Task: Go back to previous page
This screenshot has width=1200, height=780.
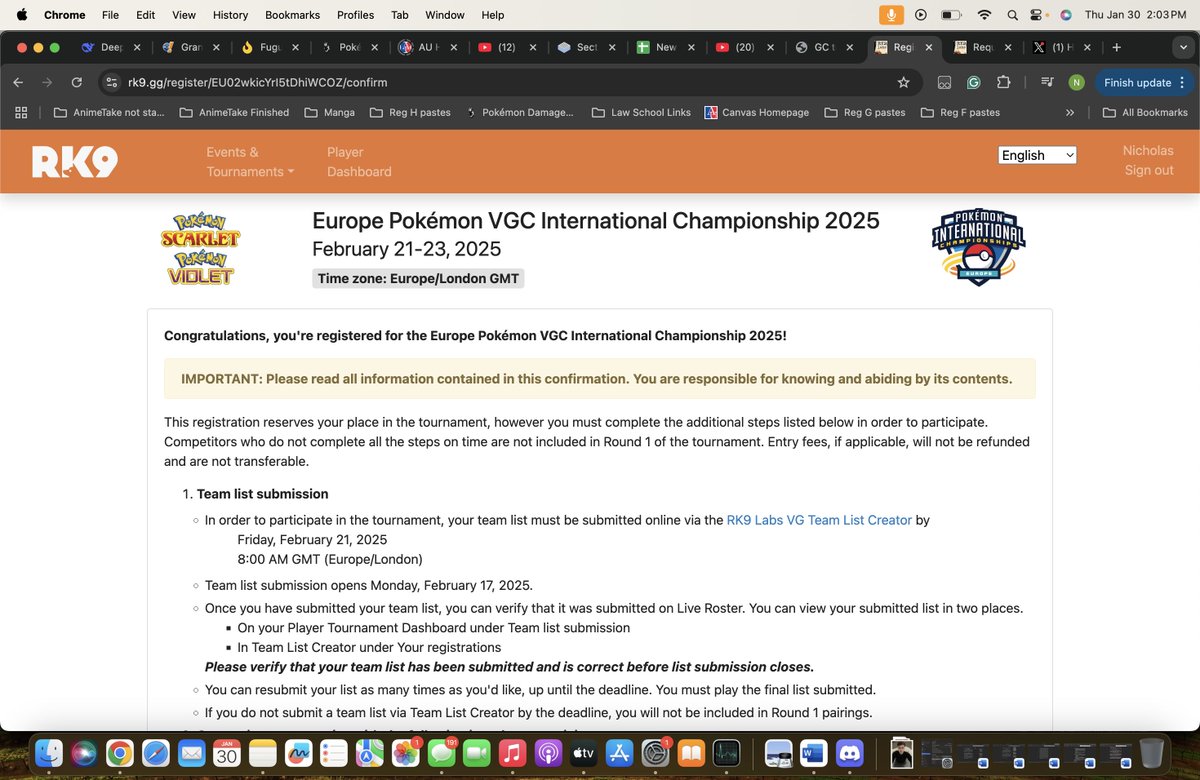Action: click(18, 83)
